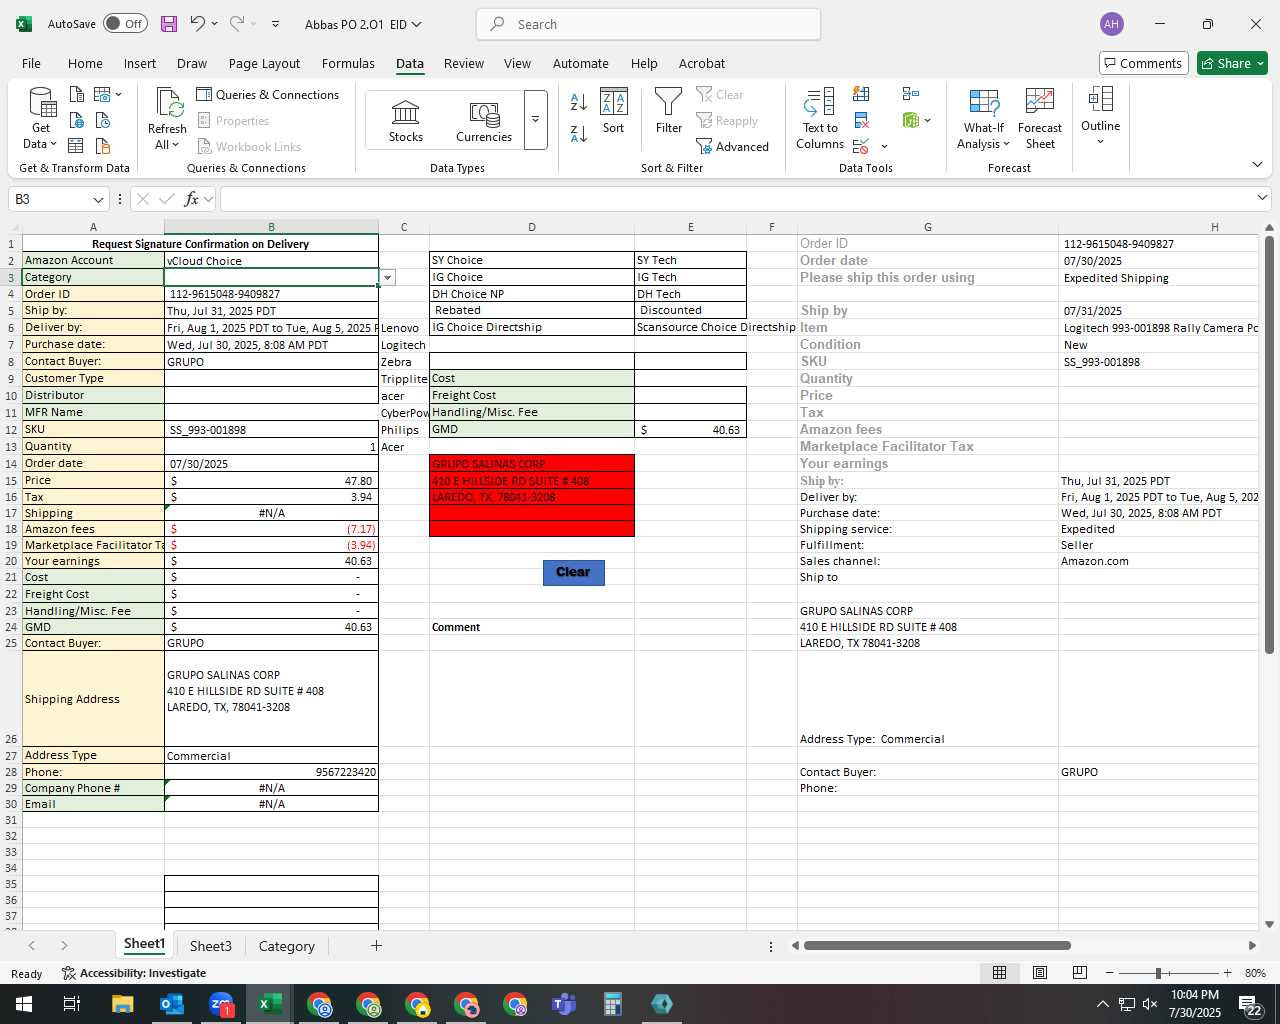Viewport: 1280px width, 1024px height.
Task: Open the File menu
Action: click(31, 63)
